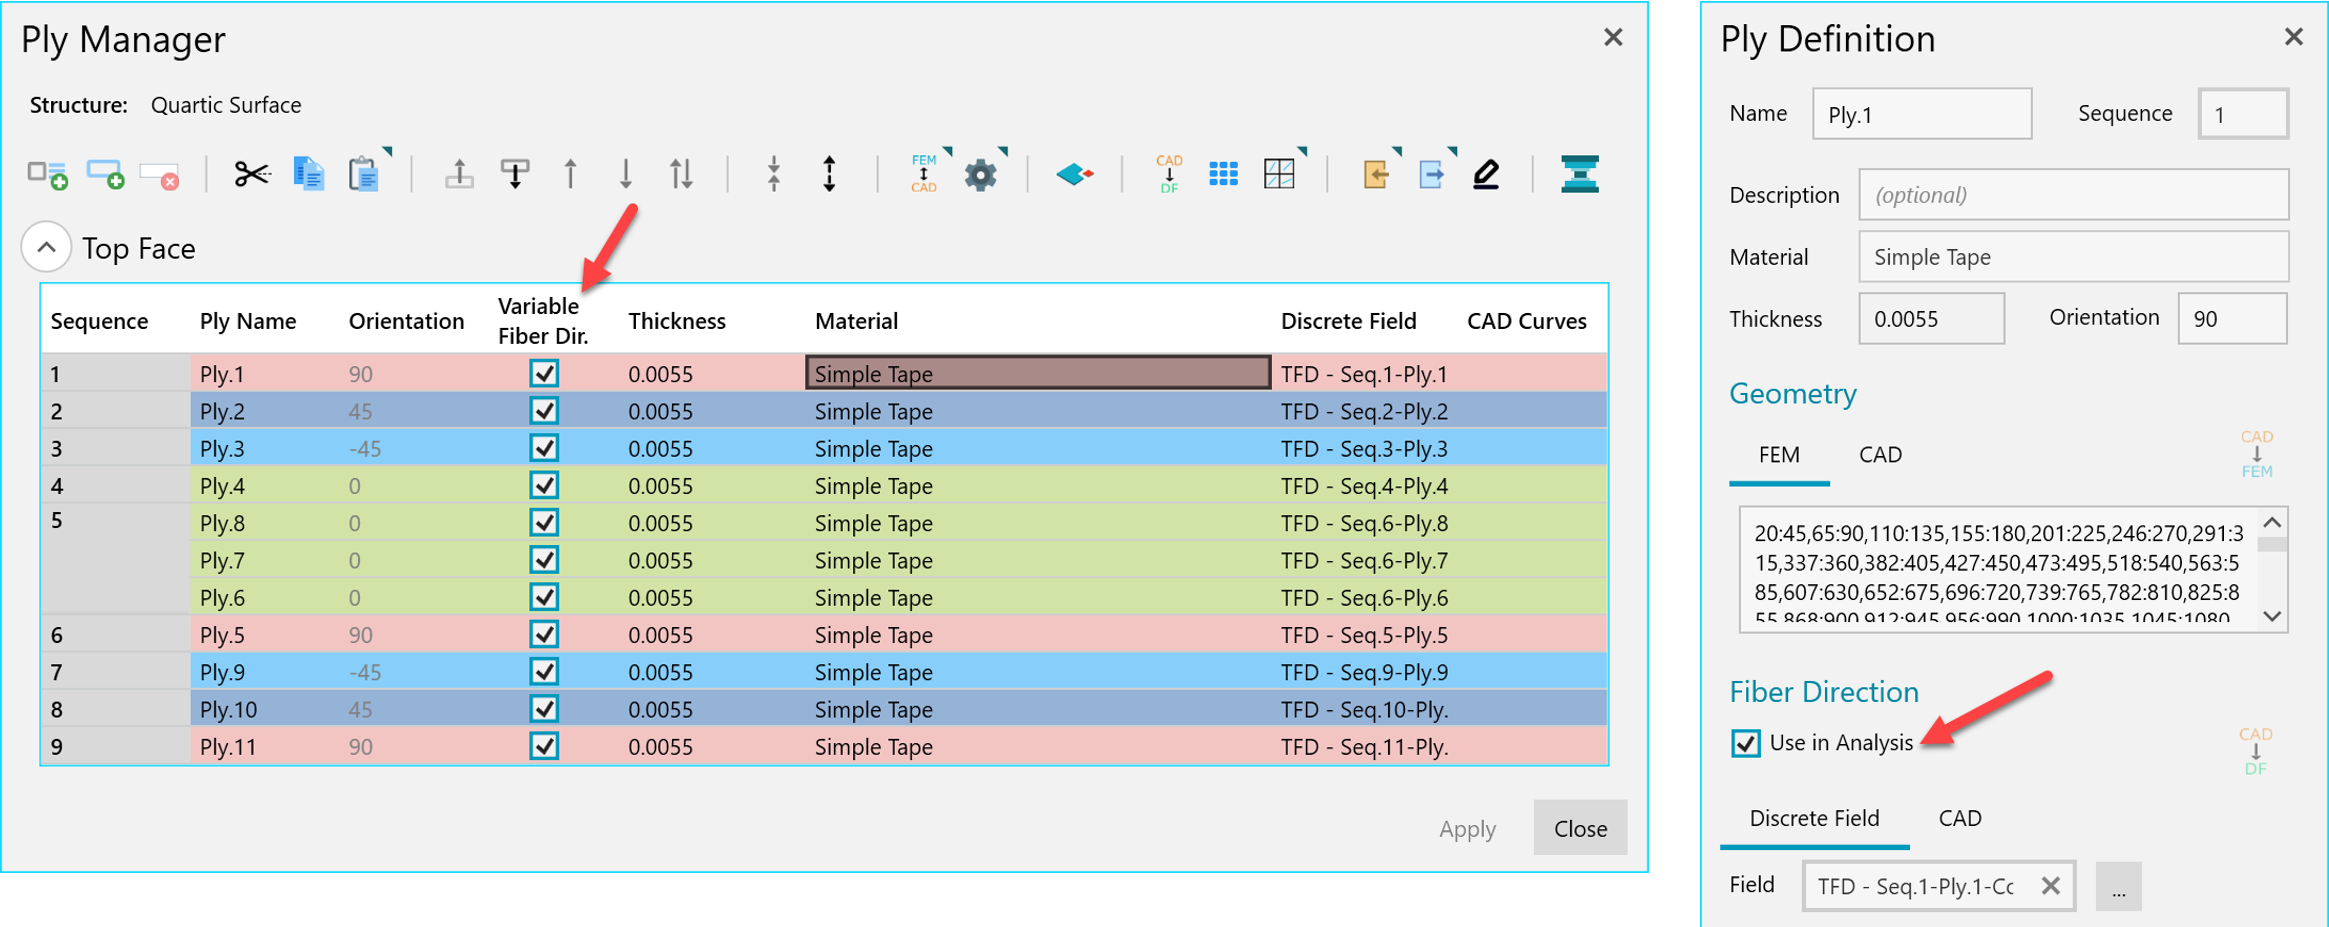The width and height of the screenshot is (2329, 927).
Task: Click CAD to DF icon in Fiber Direction
Action: click(2255, 751)
